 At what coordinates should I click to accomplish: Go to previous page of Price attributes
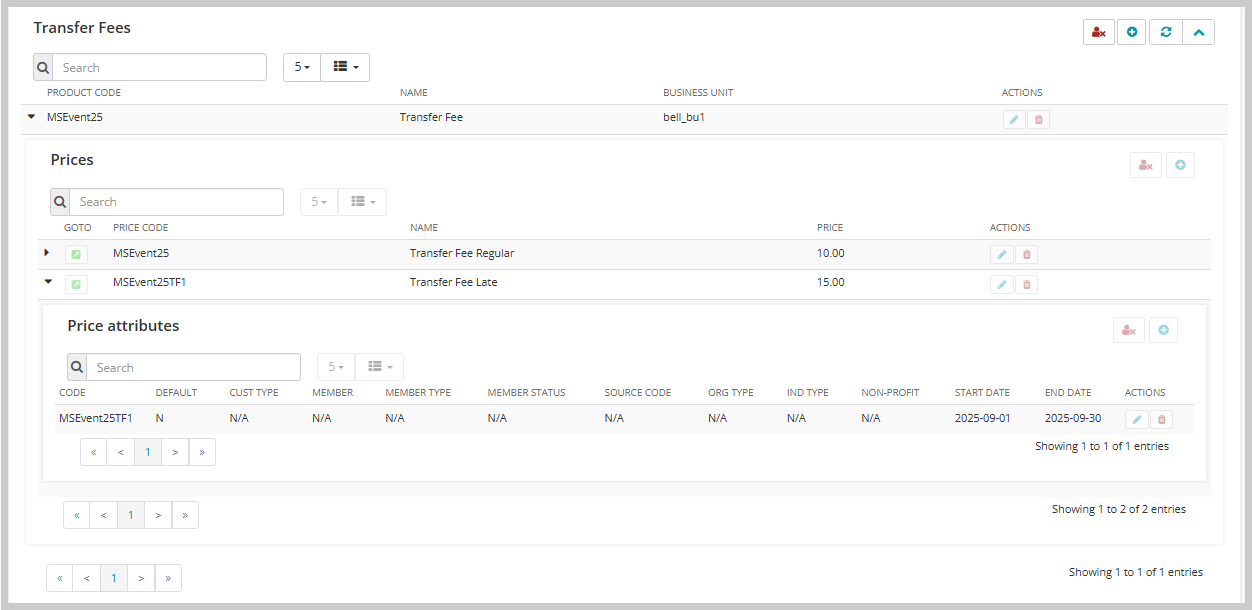(120, 452)
